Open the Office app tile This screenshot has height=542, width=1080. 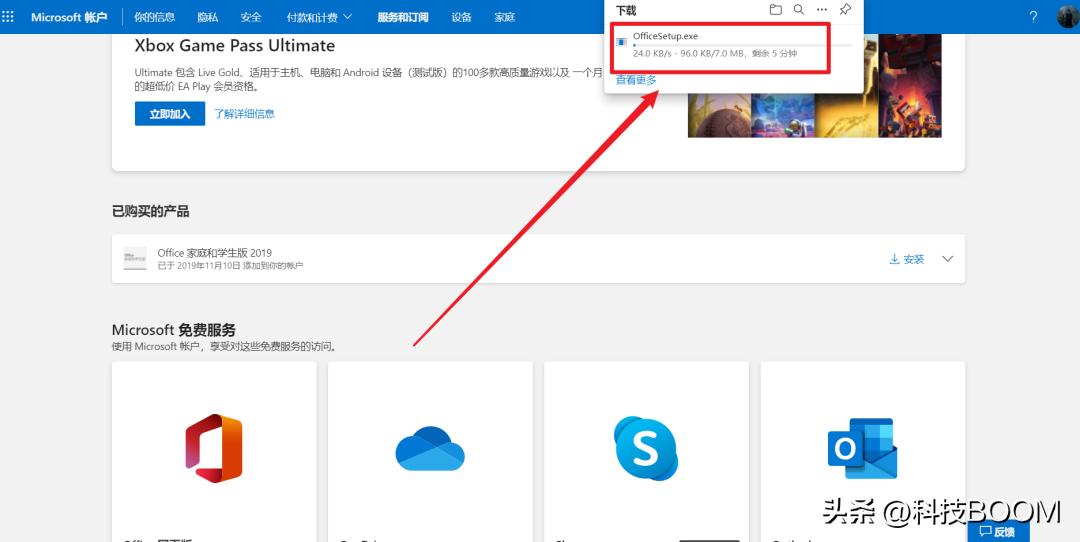tap(214, 448)
